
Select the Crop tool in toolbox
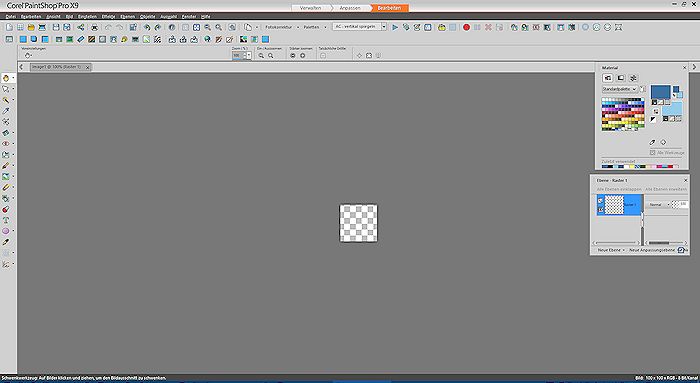(6, 122)
